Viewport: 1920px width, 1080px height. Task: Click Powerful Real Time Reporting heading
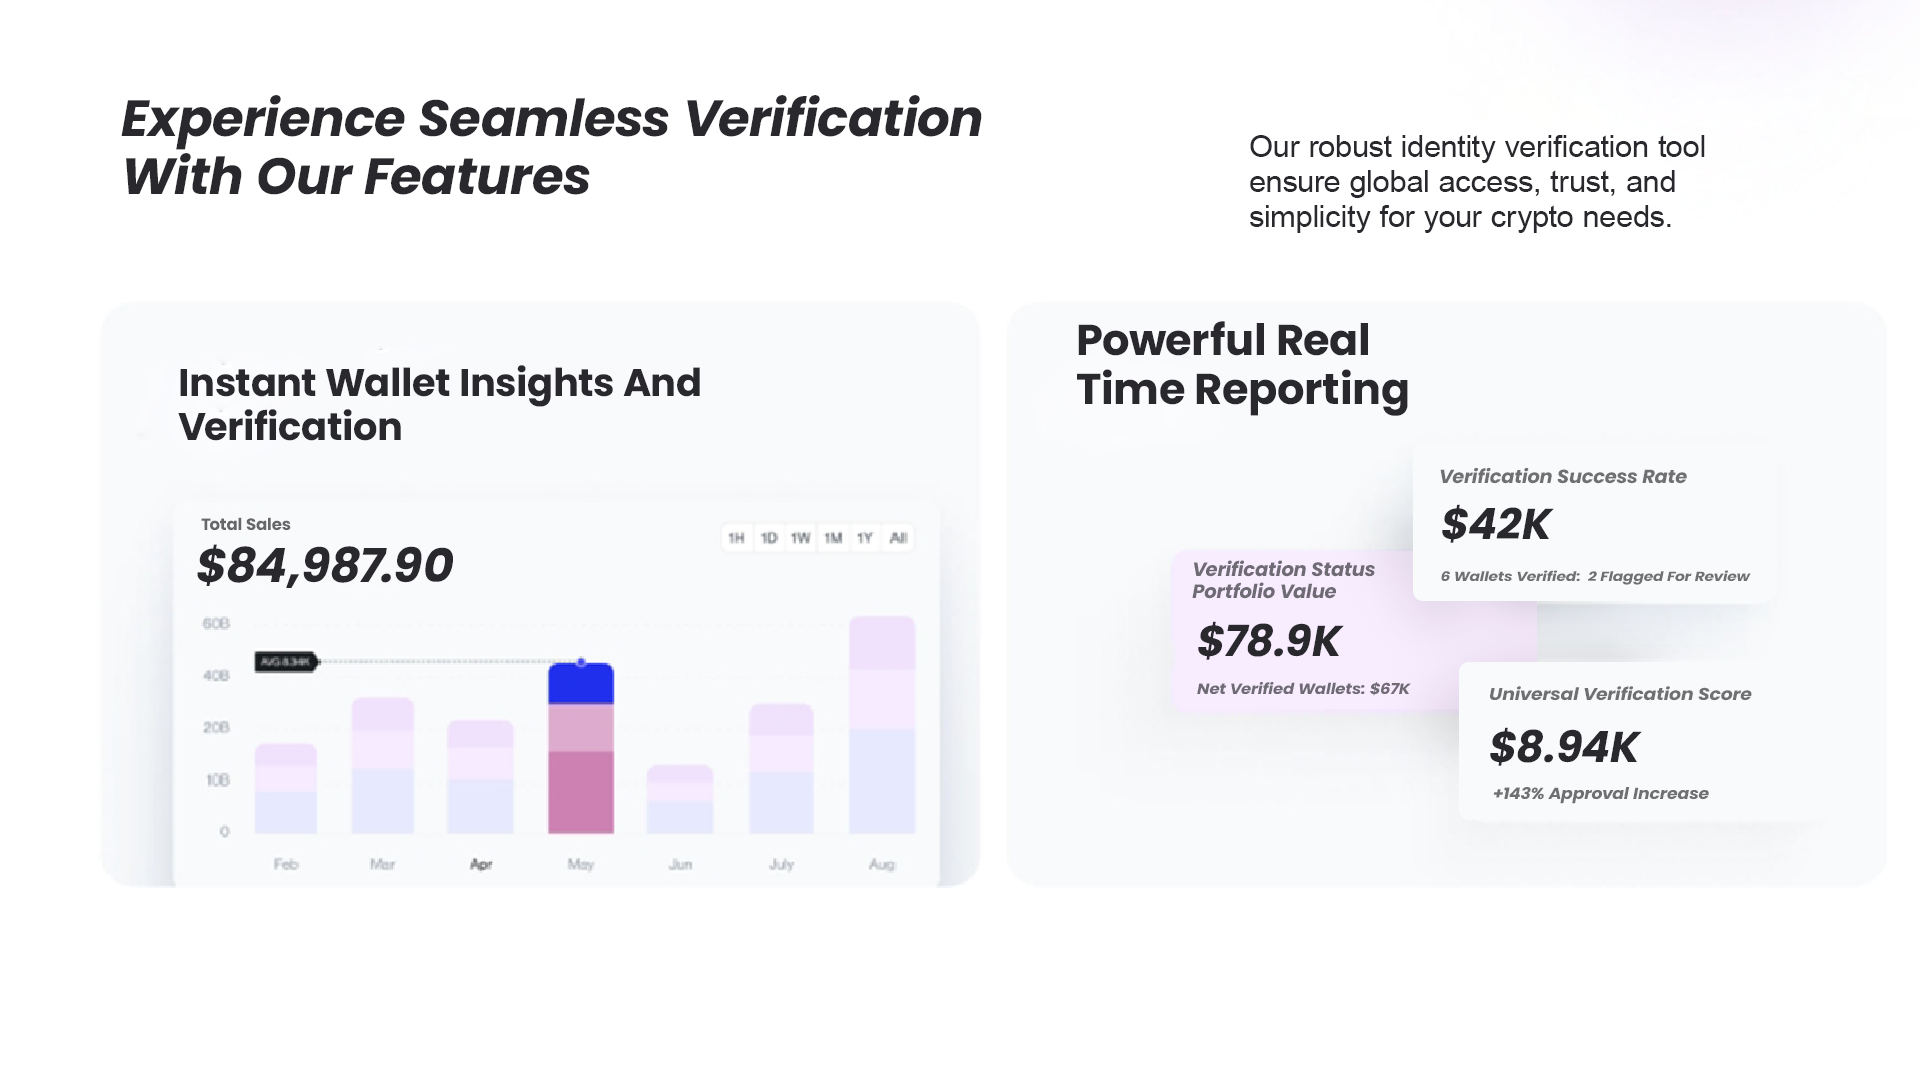point(1242,365)
